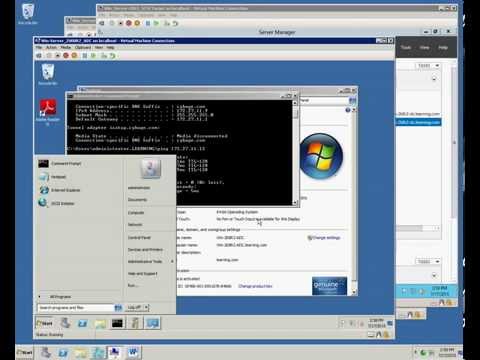Open lower TASKS dropdown in Server Manager
This screenshot has height=360, width=480.
point(428,261)
